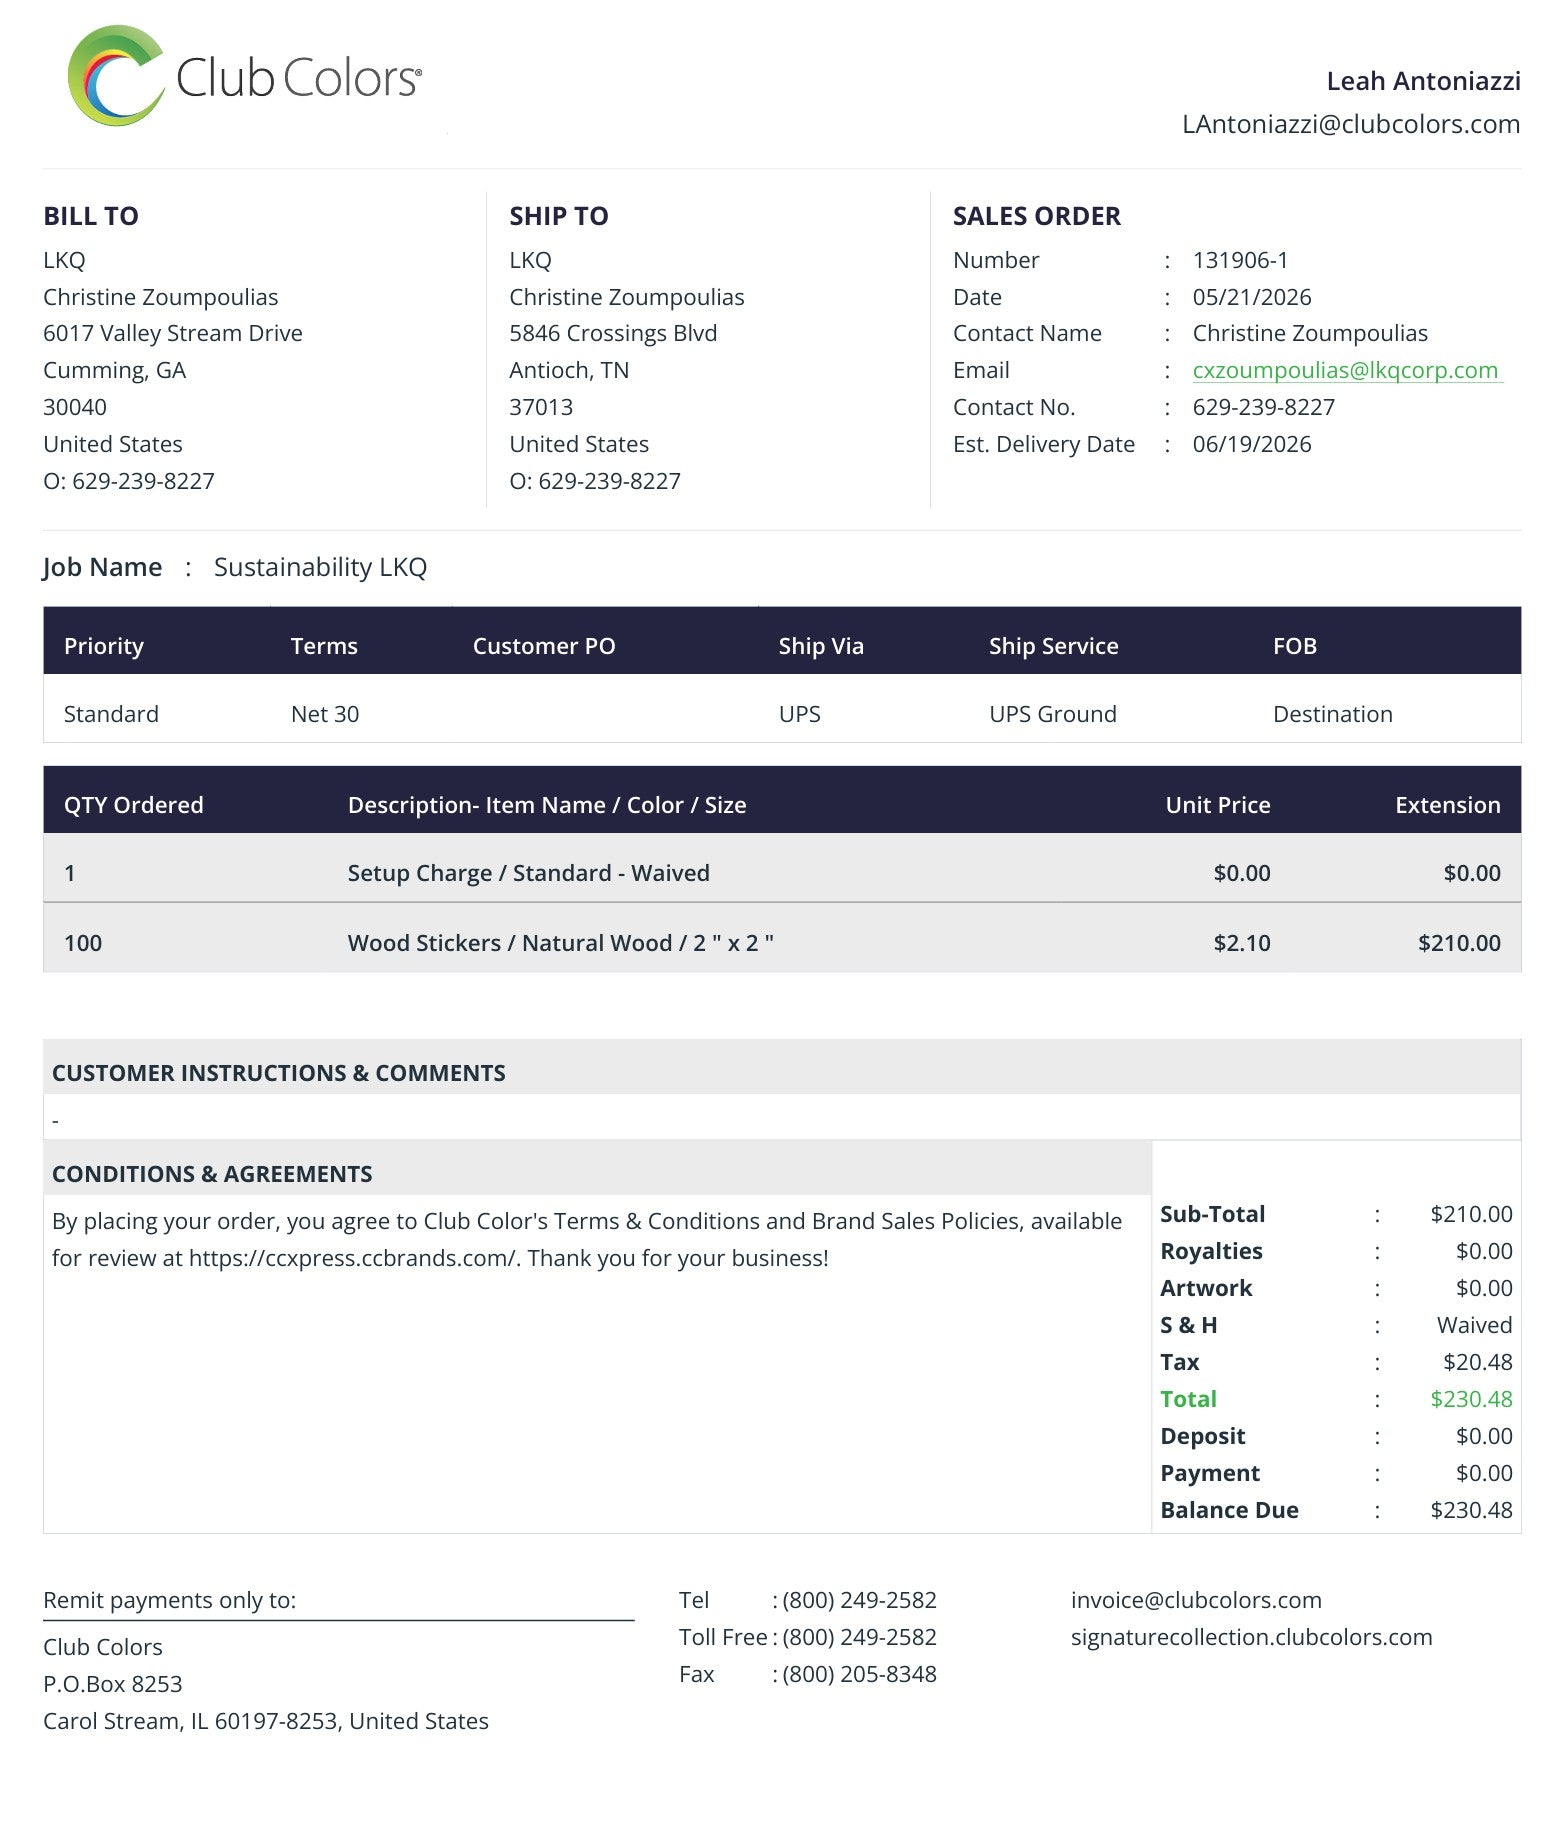The width and height of the screenshot is (1567, 1835).
Task: Click the Tel number (800) 249-2582
Action: click(859, 1600)
